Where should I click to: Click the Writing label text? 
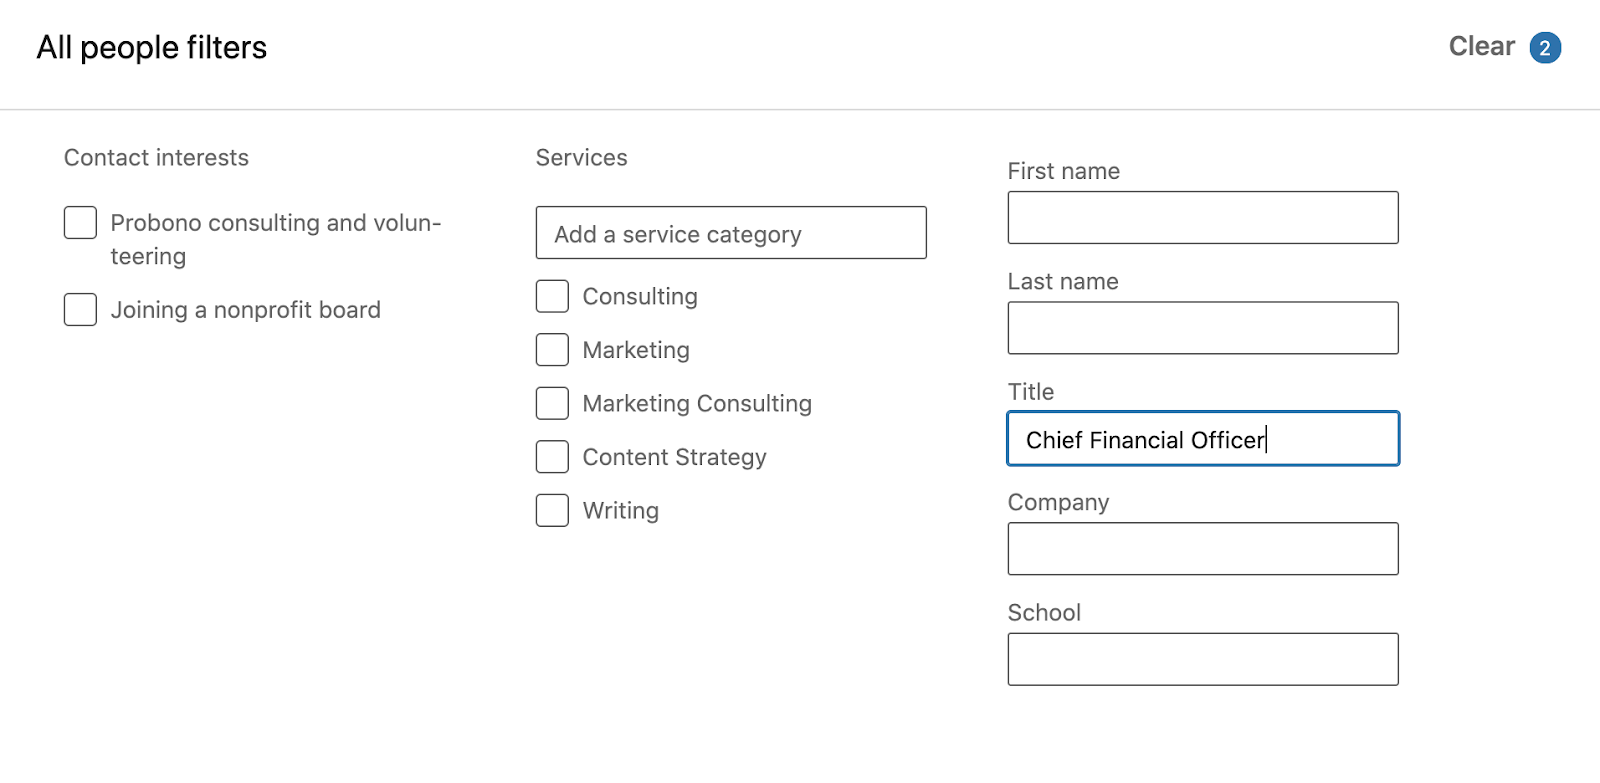pyautogui.click(x=621, y=511)
